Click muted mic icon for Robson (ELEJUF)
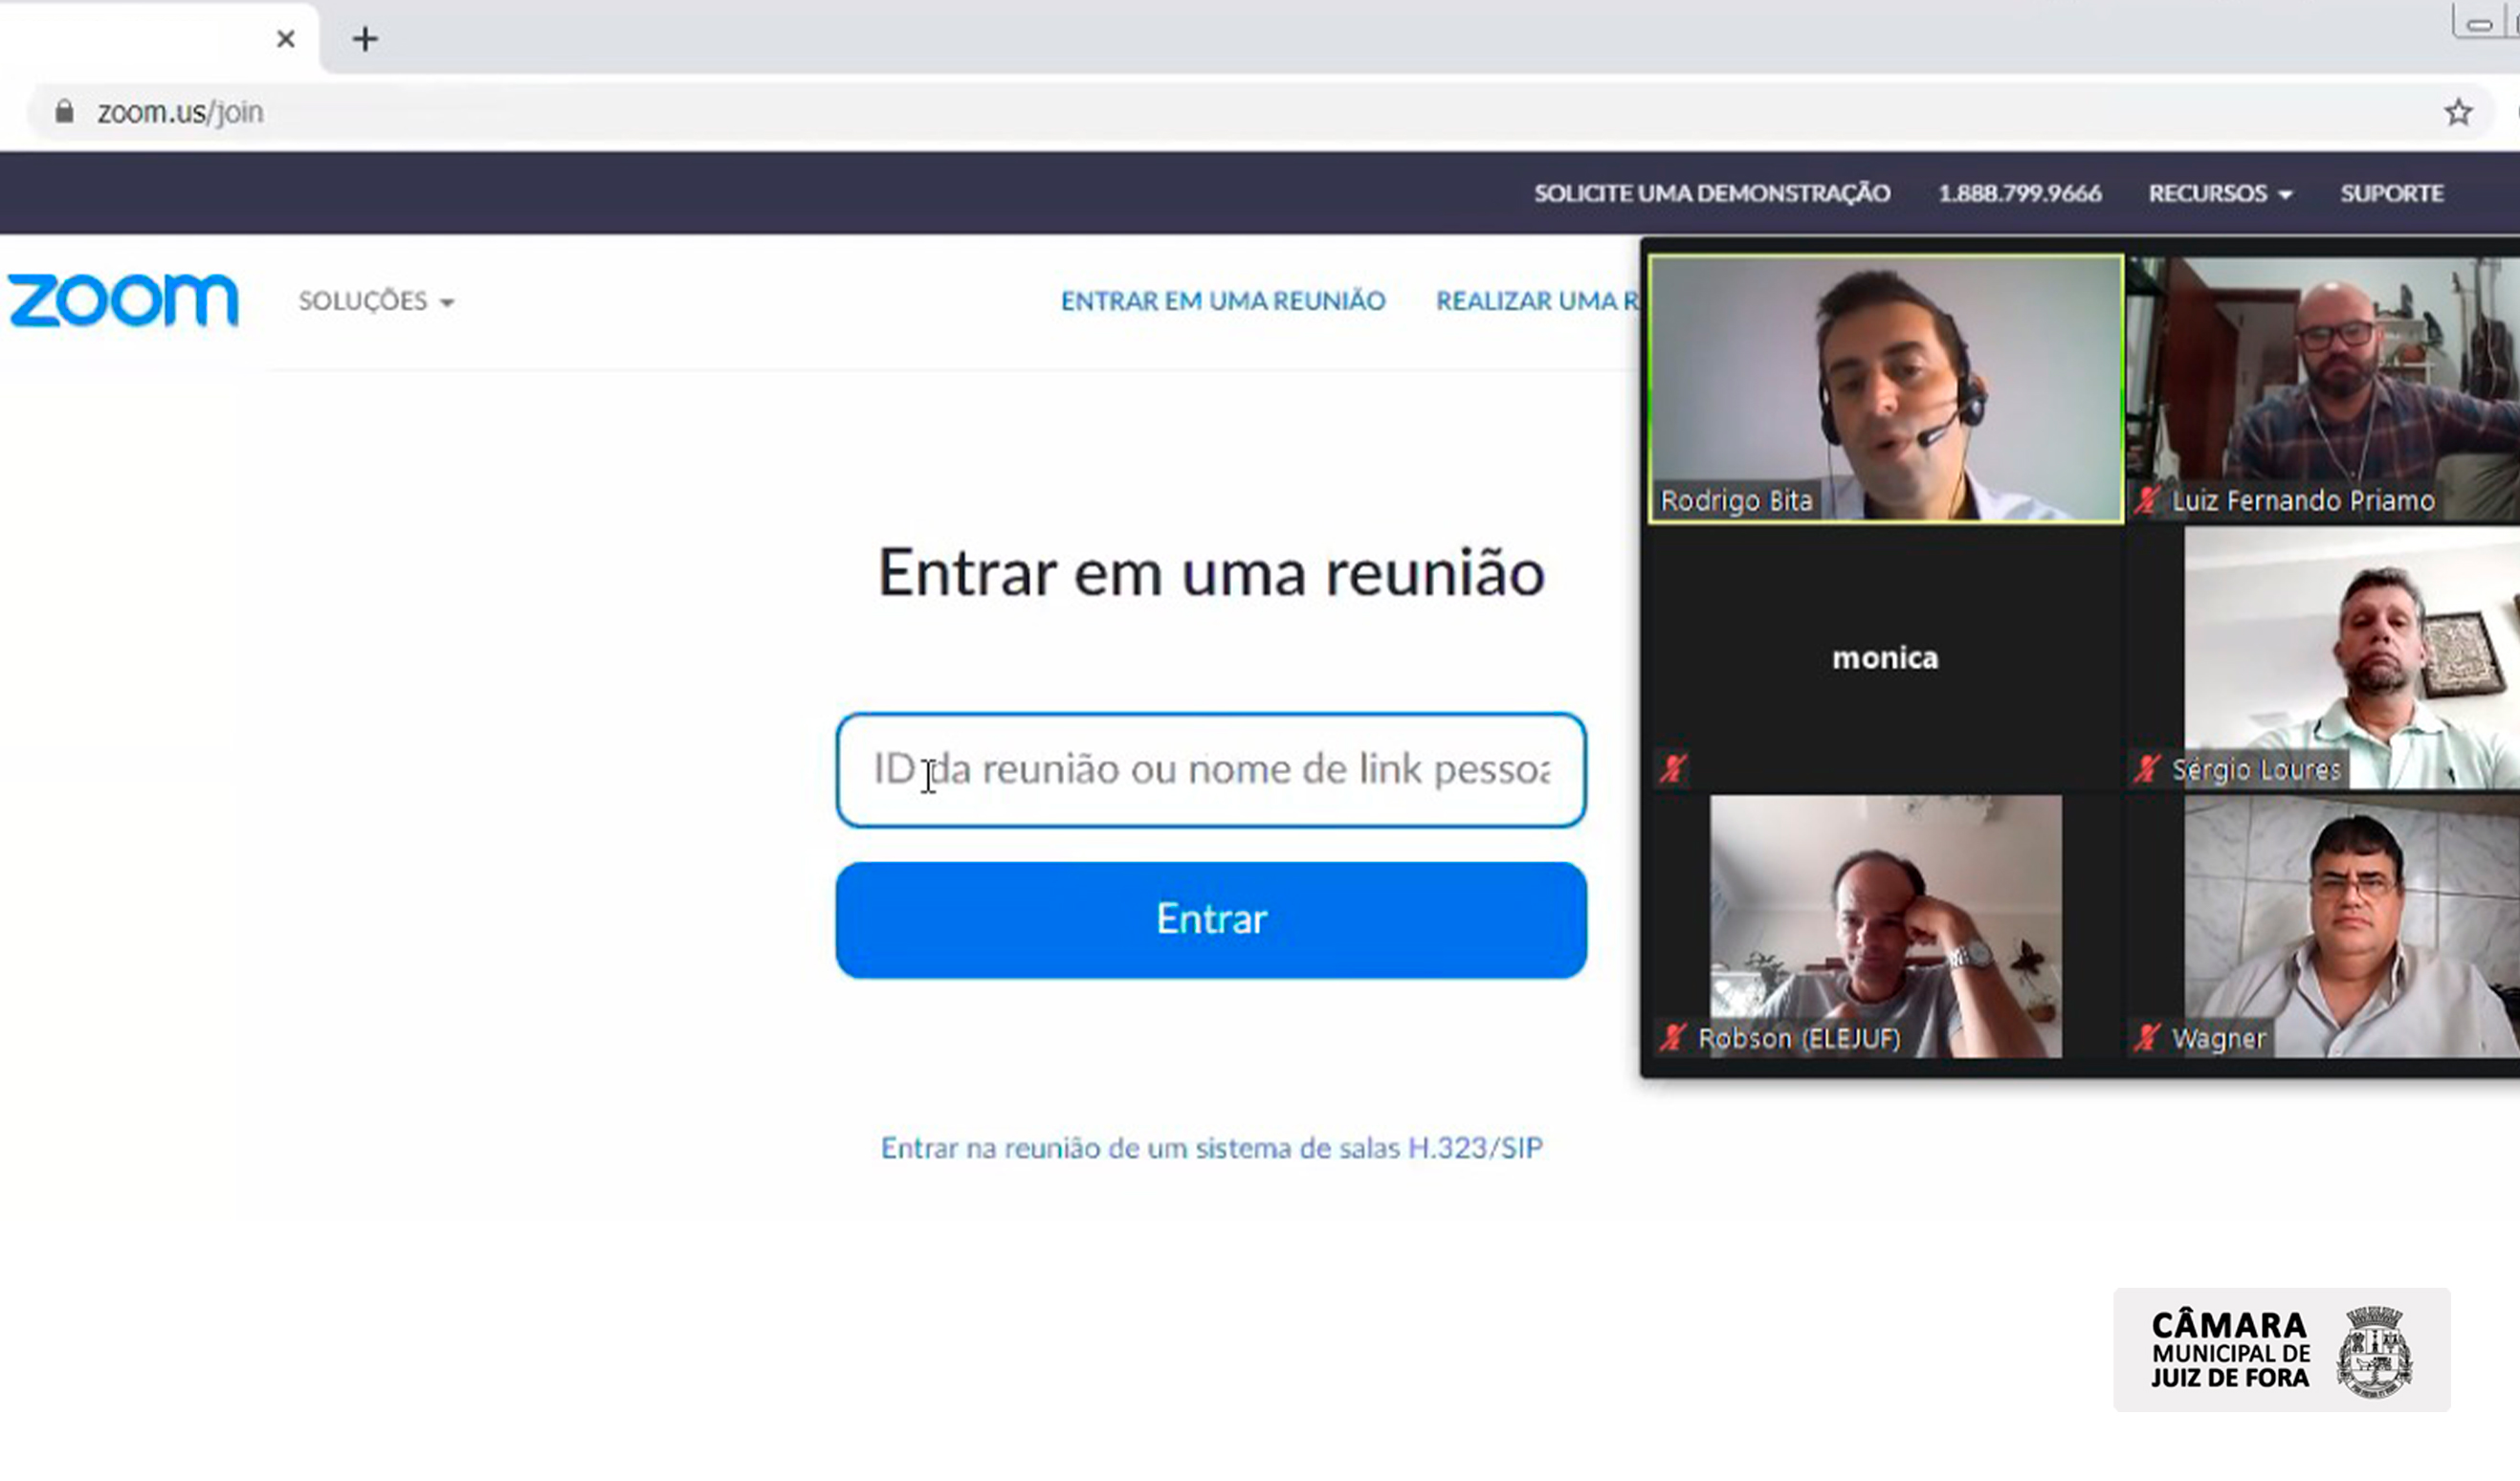This screenshot has width=2520, height=1481. (x=1673, y=1038)
